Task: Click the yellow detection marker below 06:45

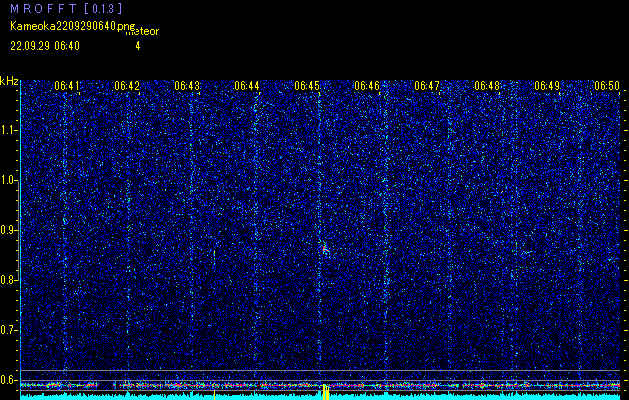Action: coord(326,392)
